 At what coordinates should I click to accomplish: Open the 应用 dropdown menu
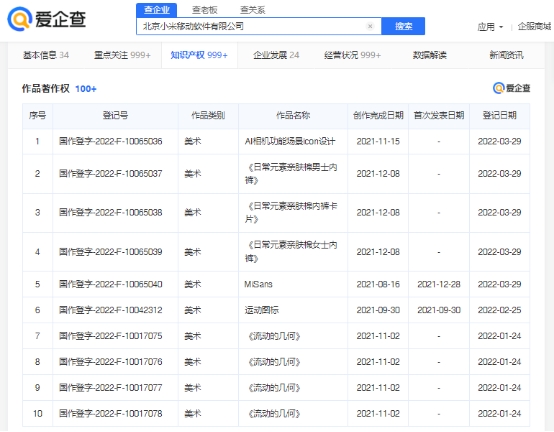point(490,27)
